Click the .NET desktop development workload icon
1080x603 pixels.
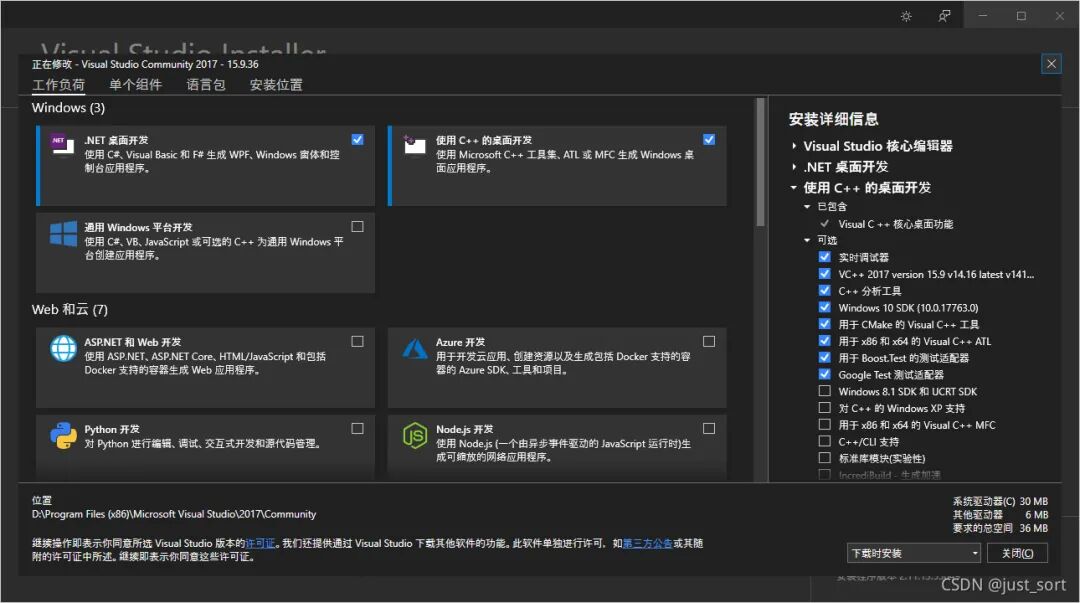tap(62, 145)
